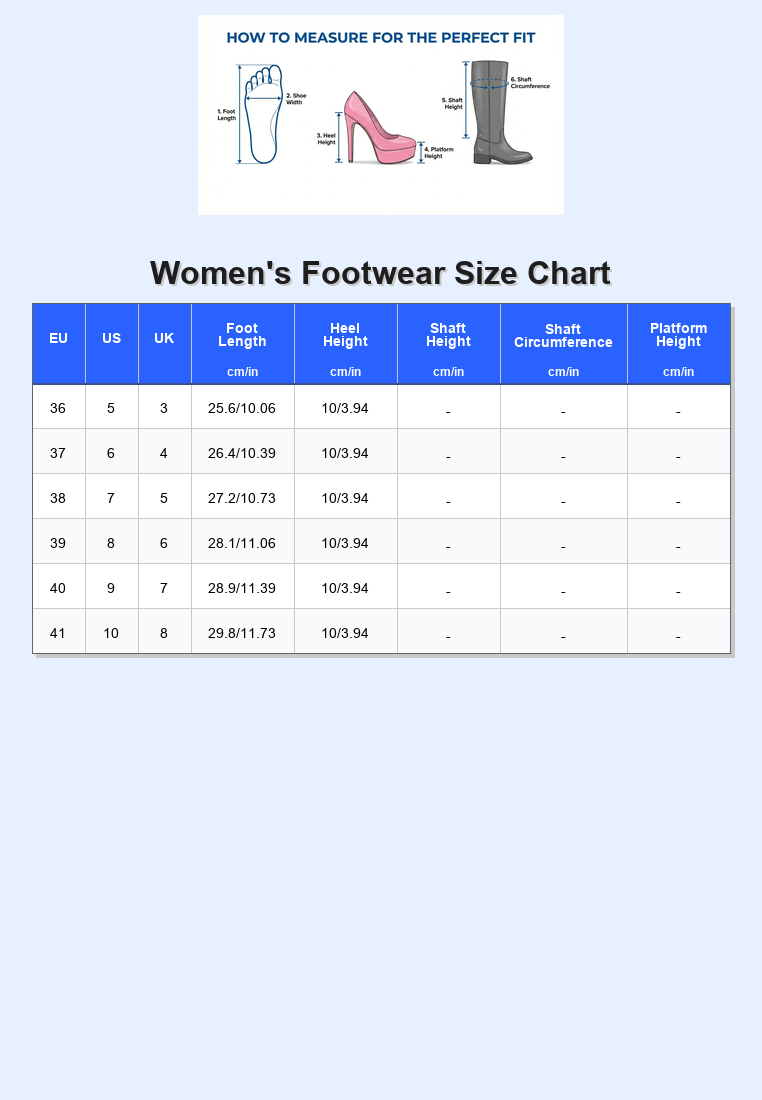762x1100 pixels.
Task: Click the "How to Measure for the Perfect Fit" heading
Action: click(x=381, y=38)
